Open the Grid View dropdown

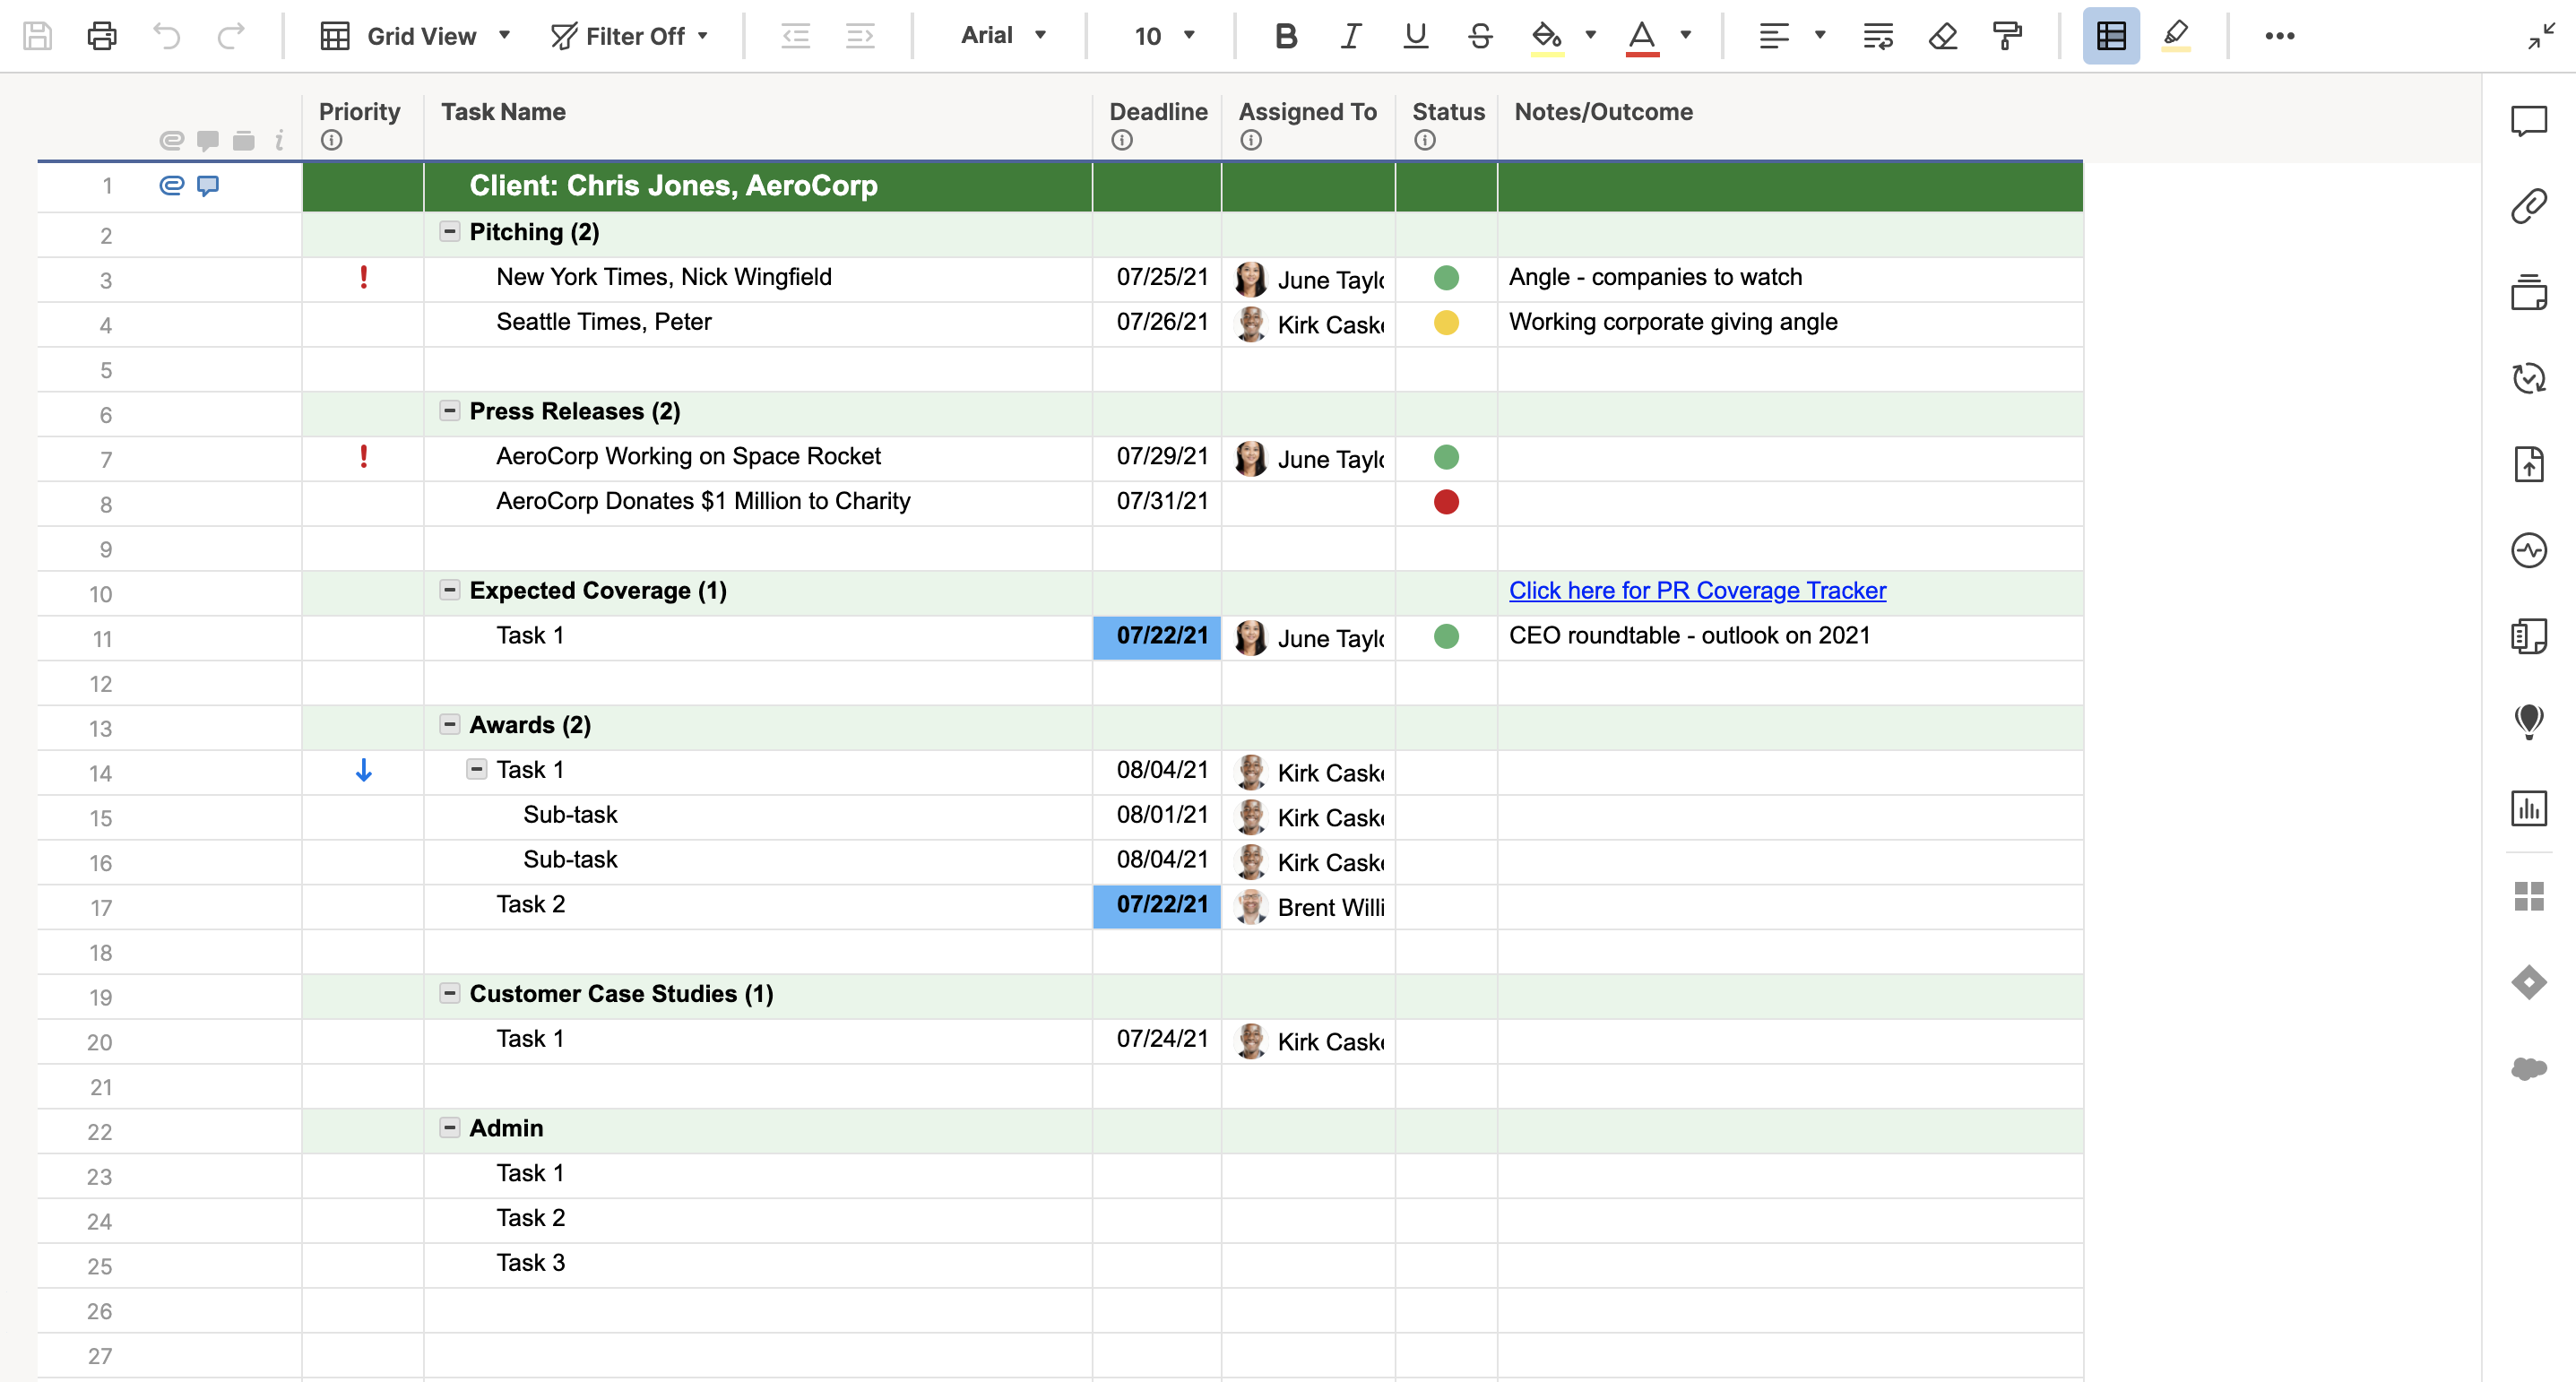(x=415, y=36)
